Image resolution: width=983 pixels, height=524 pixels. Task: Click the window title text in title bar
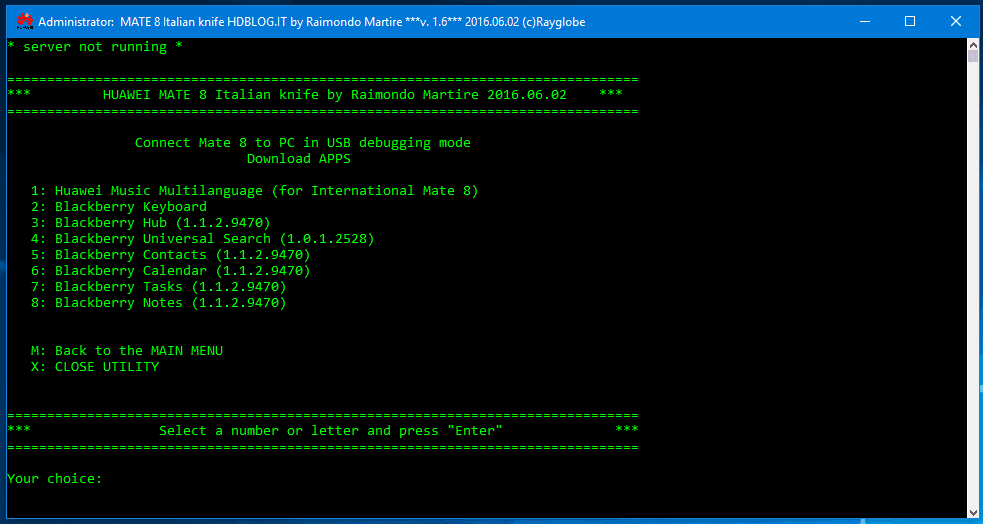312,22
